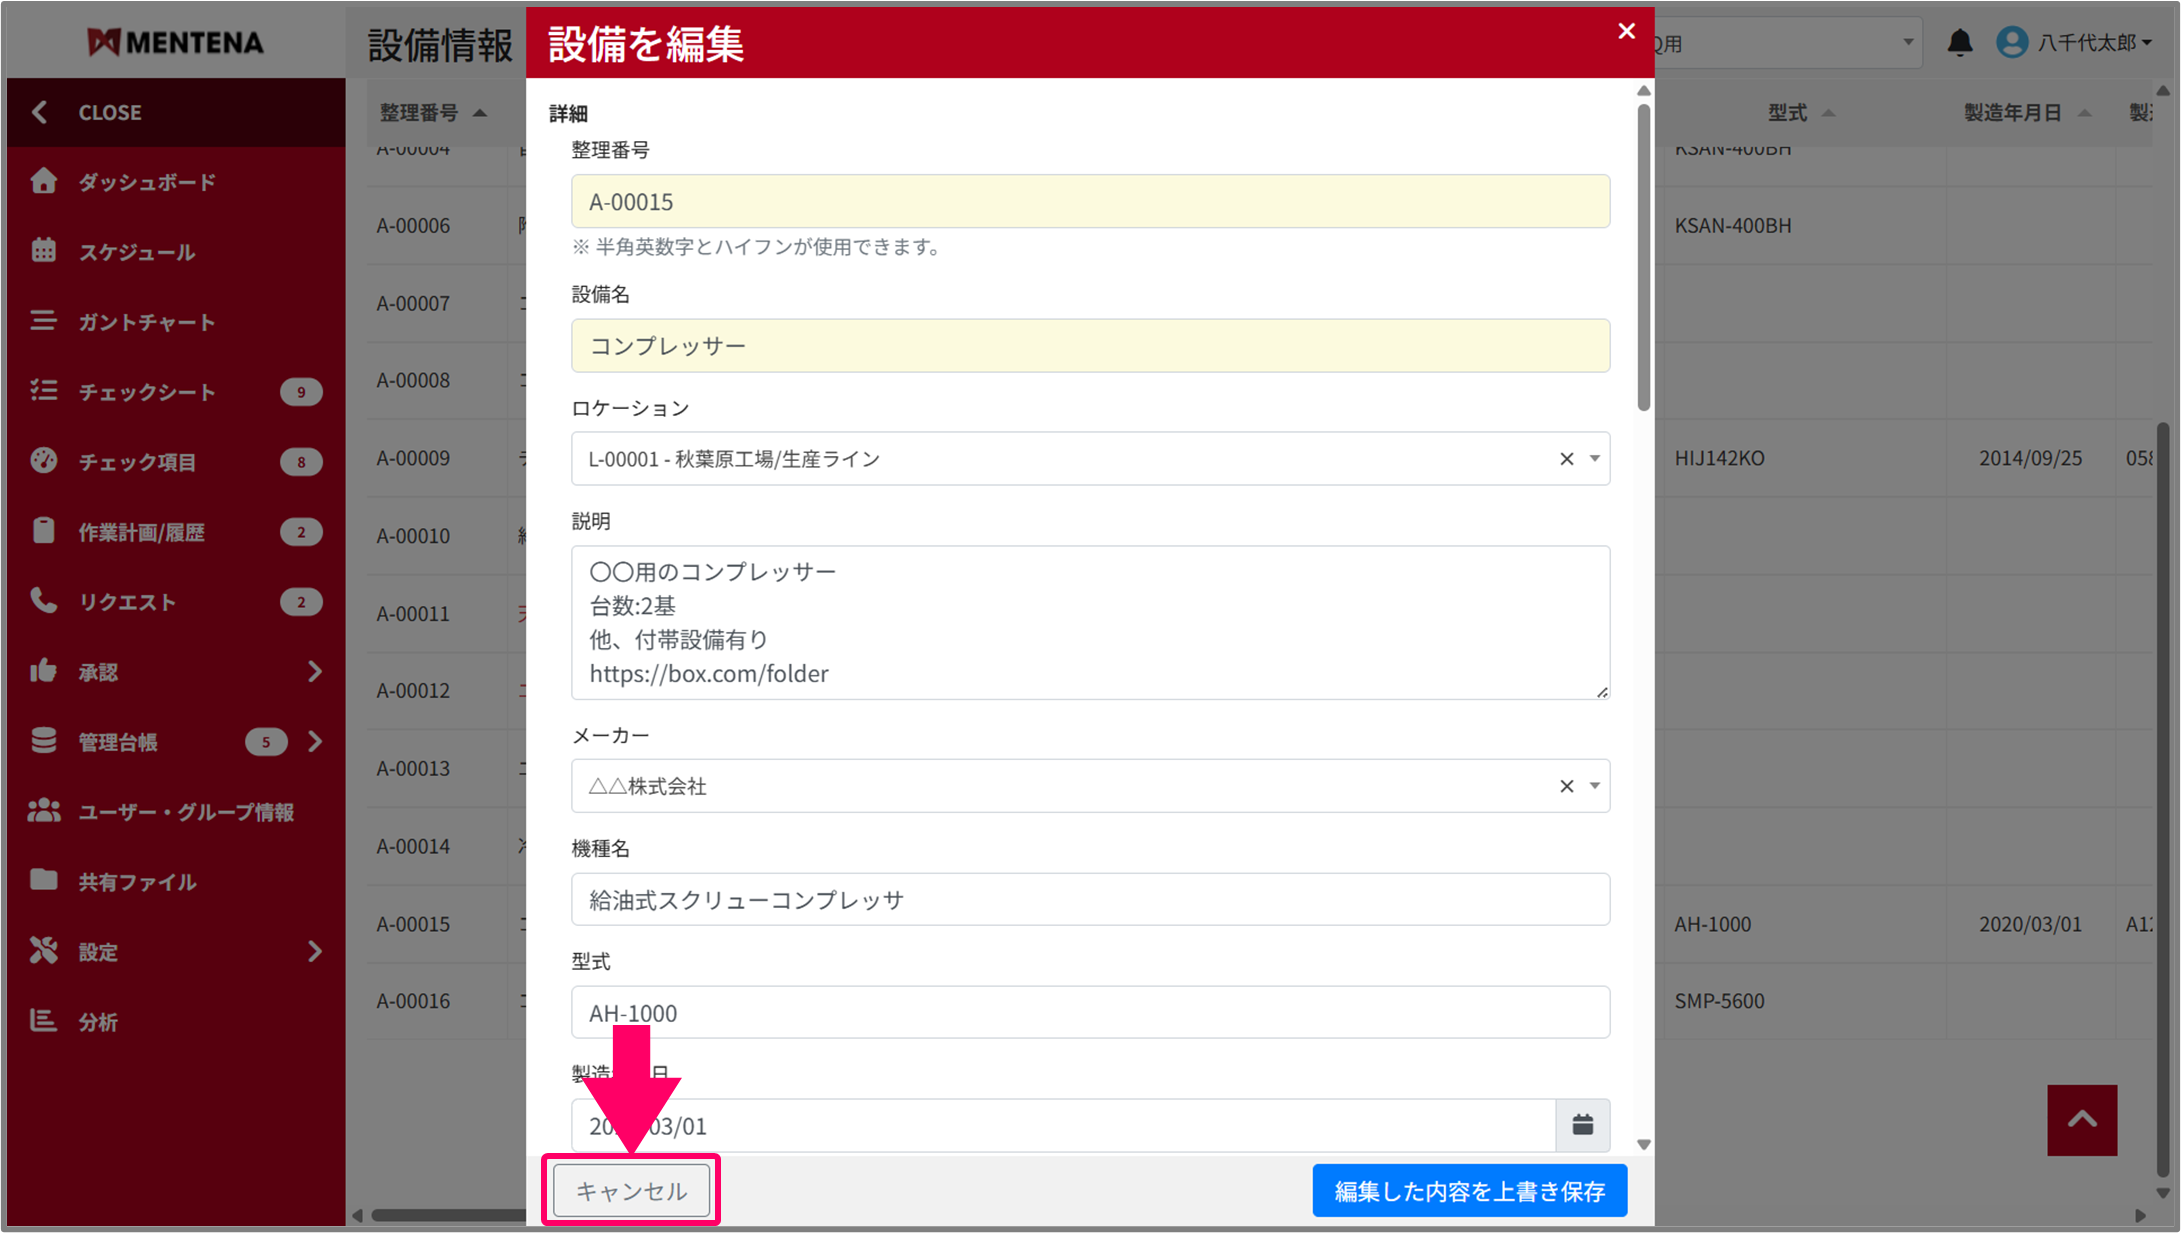Image resolution: width=2181 pixels, height=1233 pixels.
Task: Open スケジュール calendar icon in sidebar
Action: click(43, 250)
